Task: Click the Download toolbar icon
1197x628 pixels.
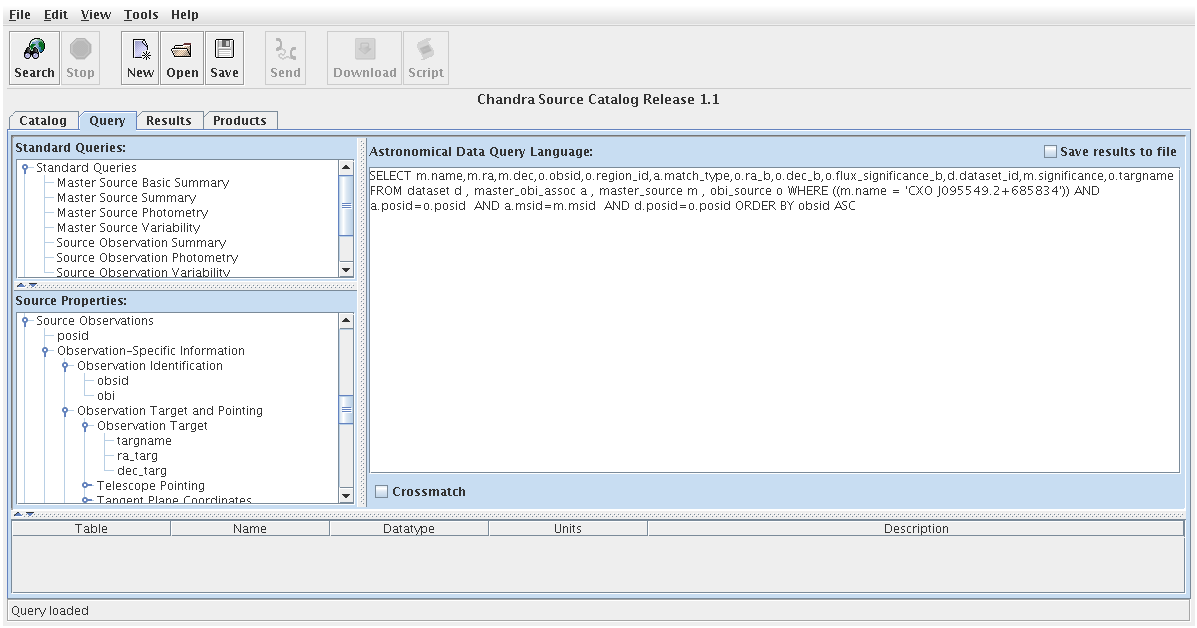Action: click(365, 49)
